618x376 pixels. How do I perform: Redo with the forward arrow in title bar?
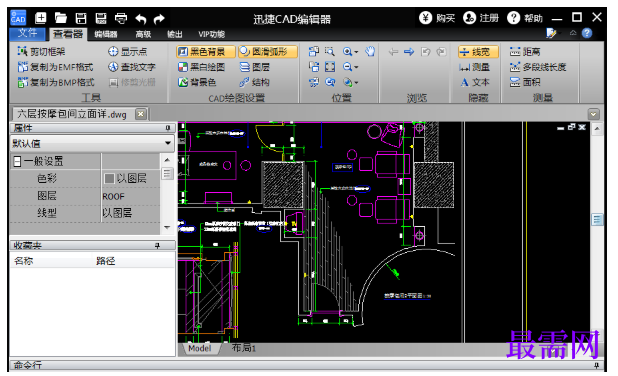point(159,19)
